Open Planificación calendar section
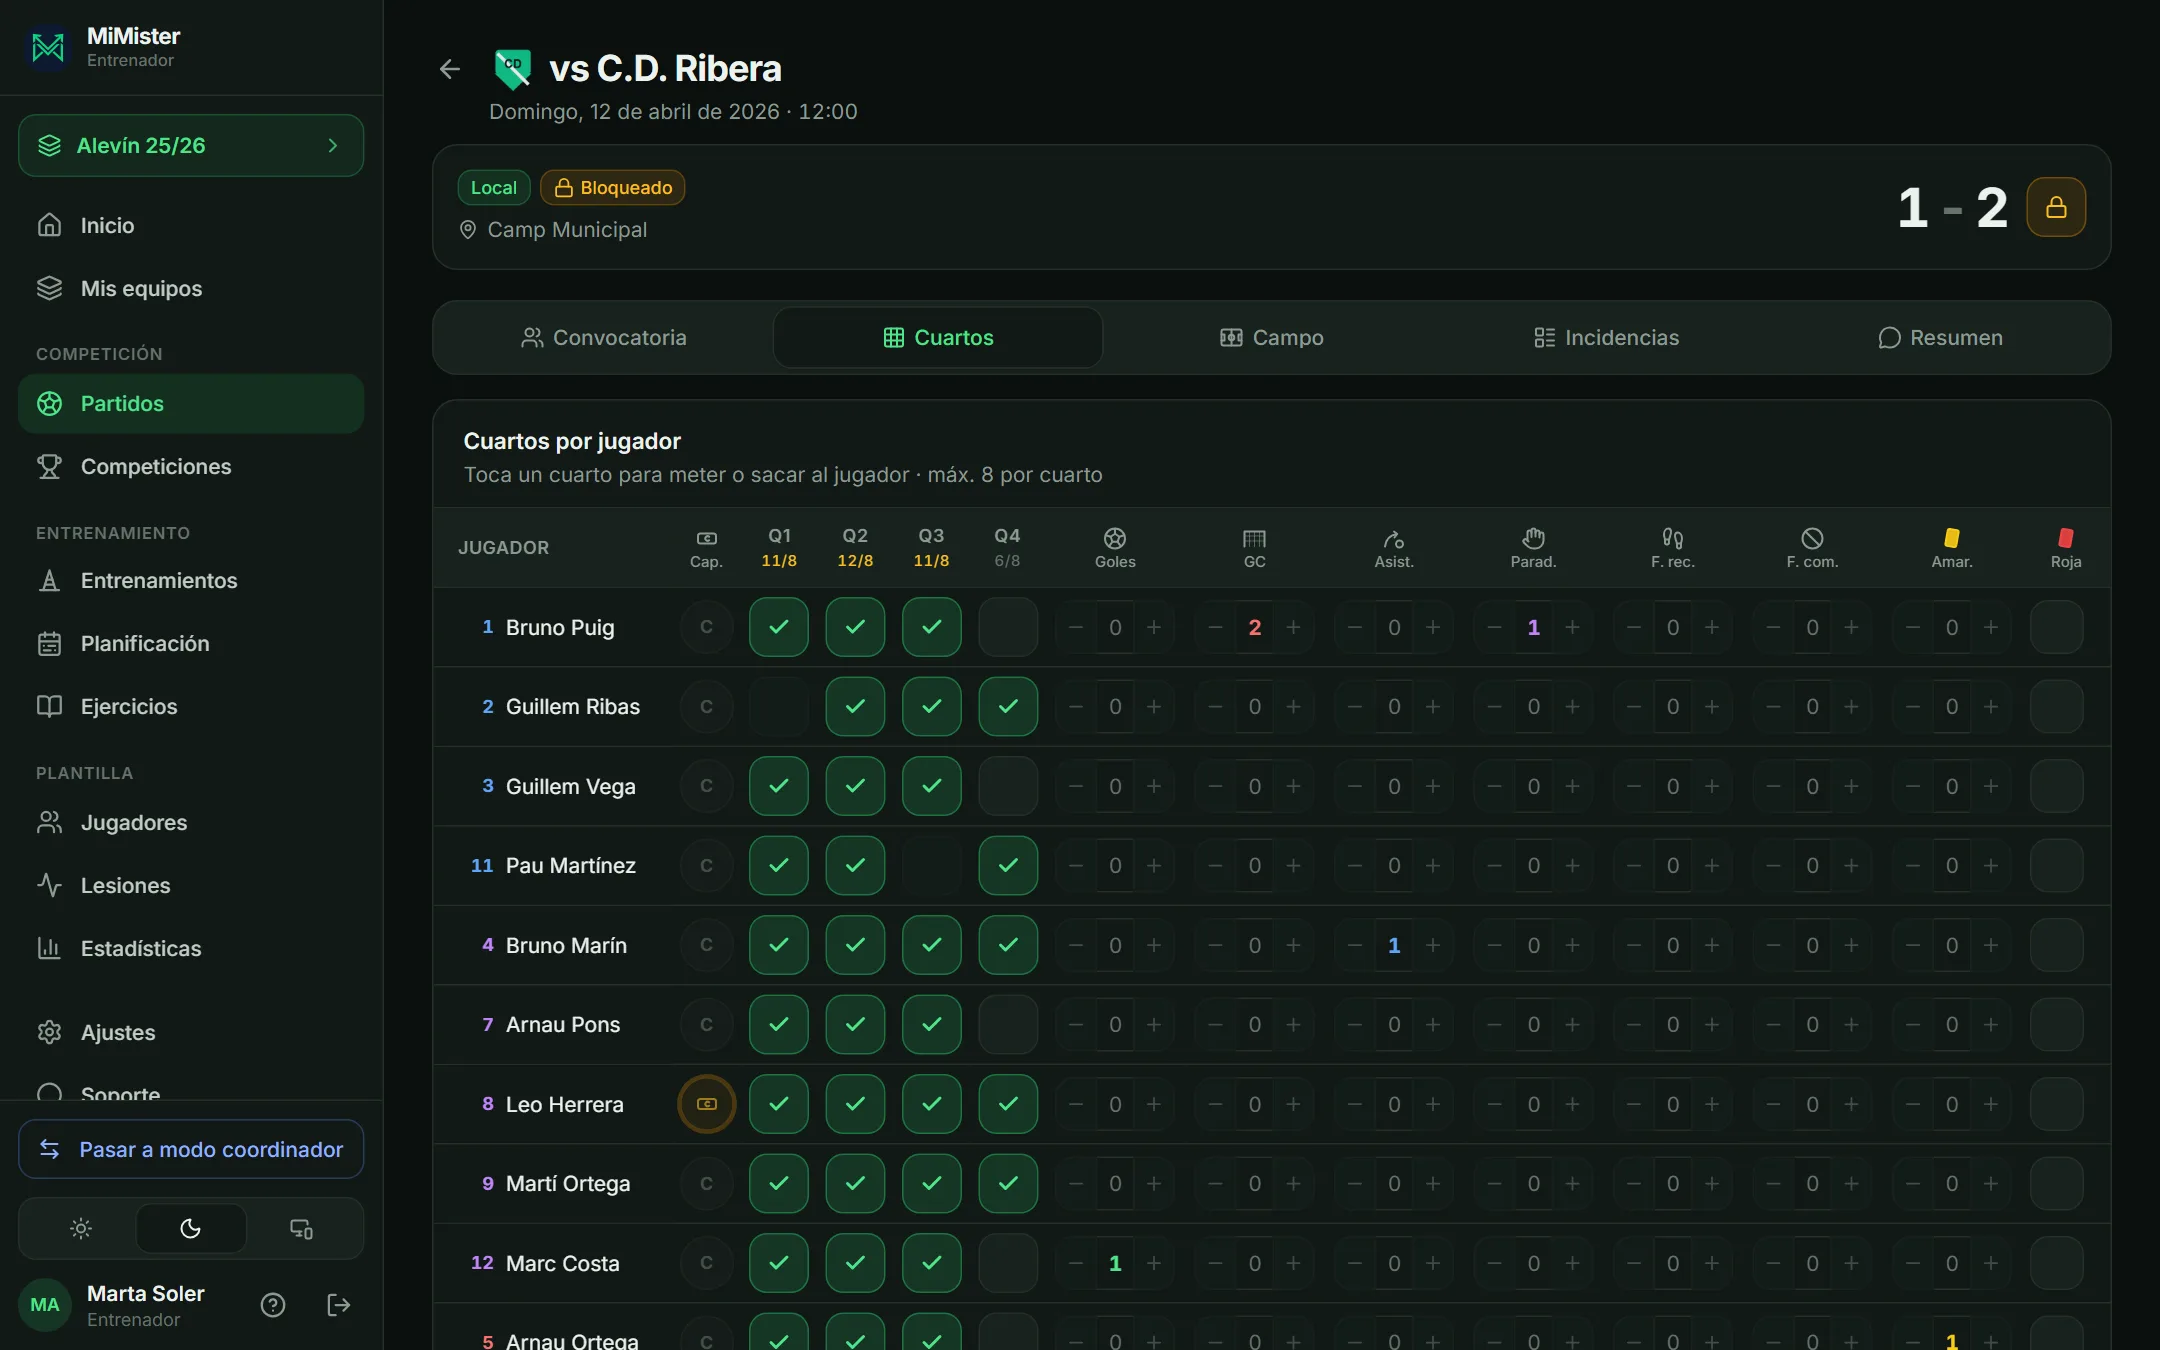The height and width of the screenshot is (1350, 2160). pyautogui.click(x=191, y=643)
